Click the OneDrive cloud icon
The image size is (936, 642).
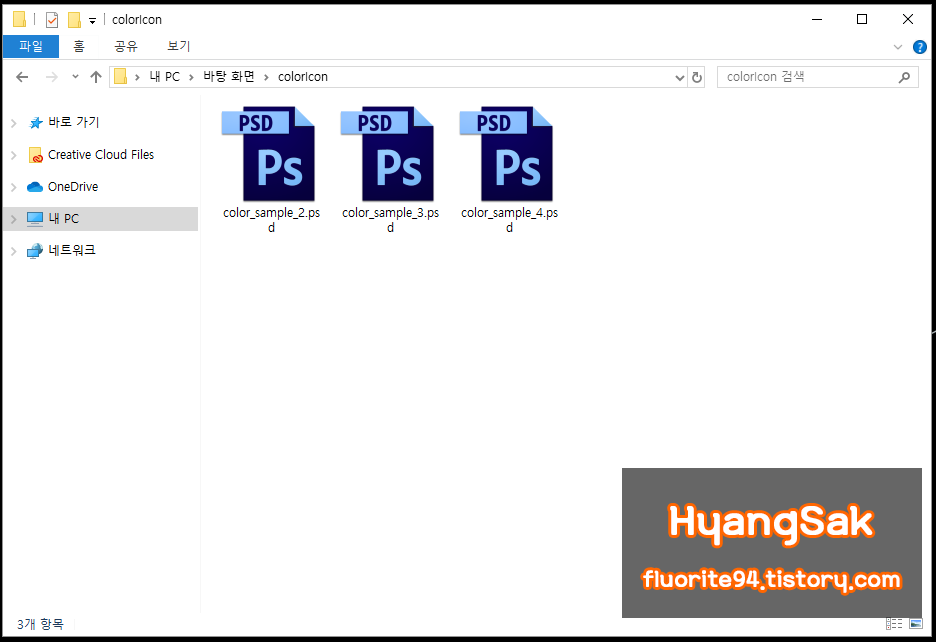(35, 187)
